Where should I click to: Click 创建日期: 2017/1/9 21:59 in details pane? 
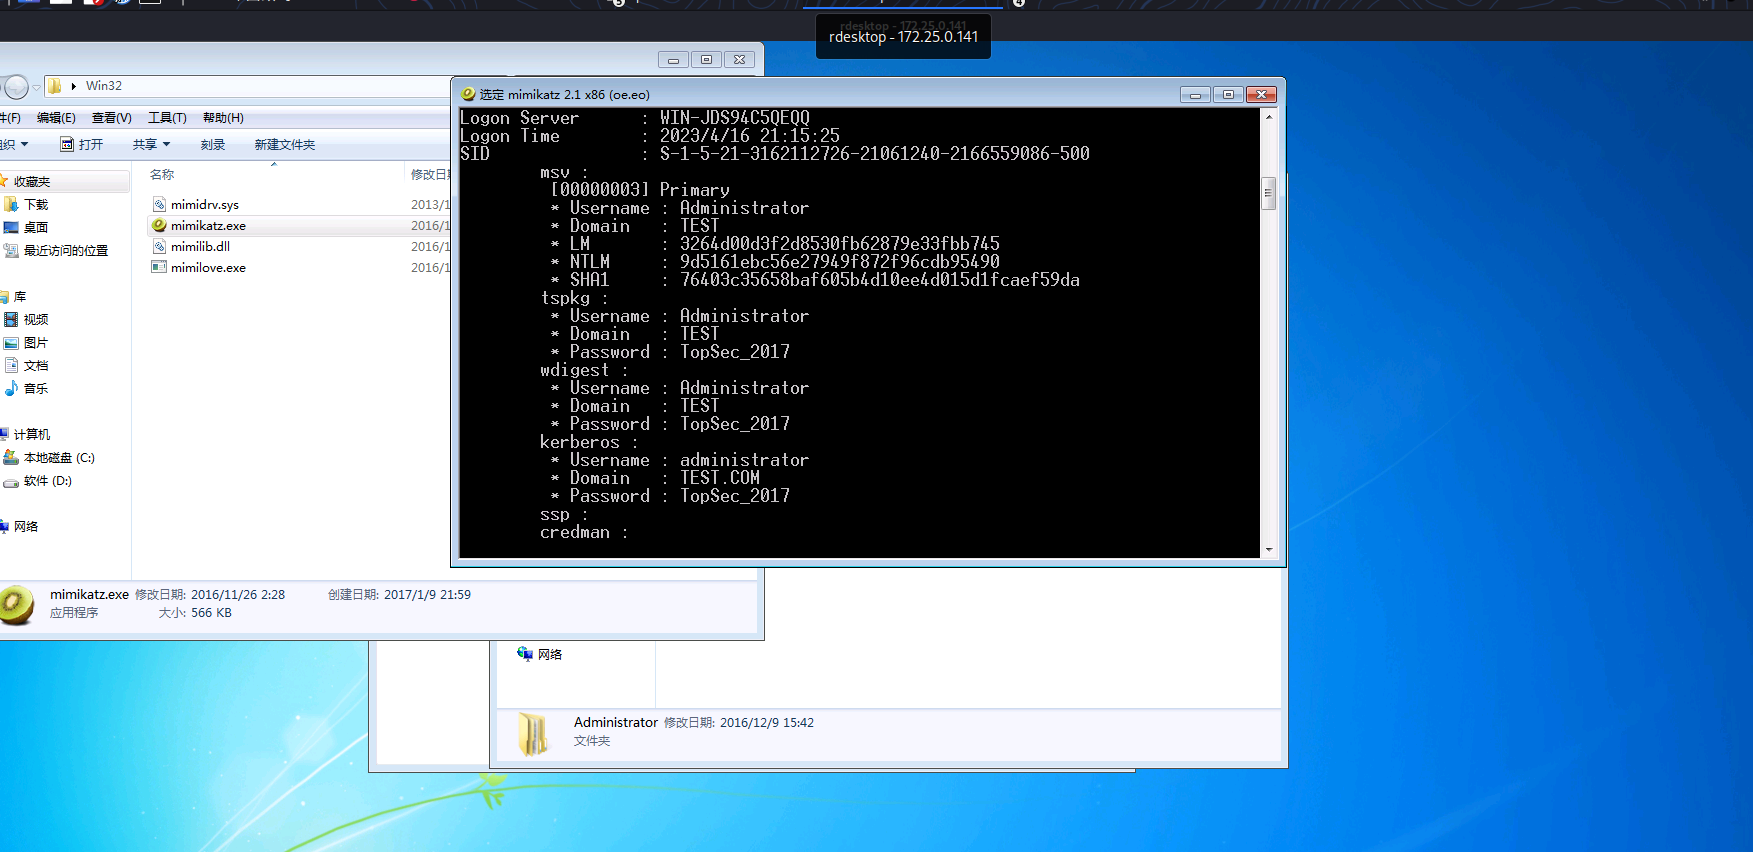399,594
